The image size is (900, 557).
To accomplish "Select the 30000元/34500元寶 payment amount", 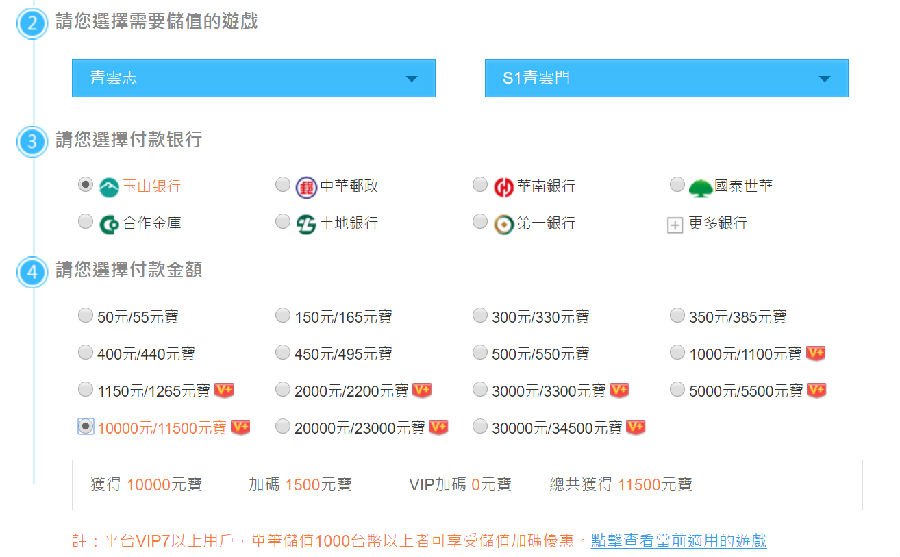I will [480, 427].
